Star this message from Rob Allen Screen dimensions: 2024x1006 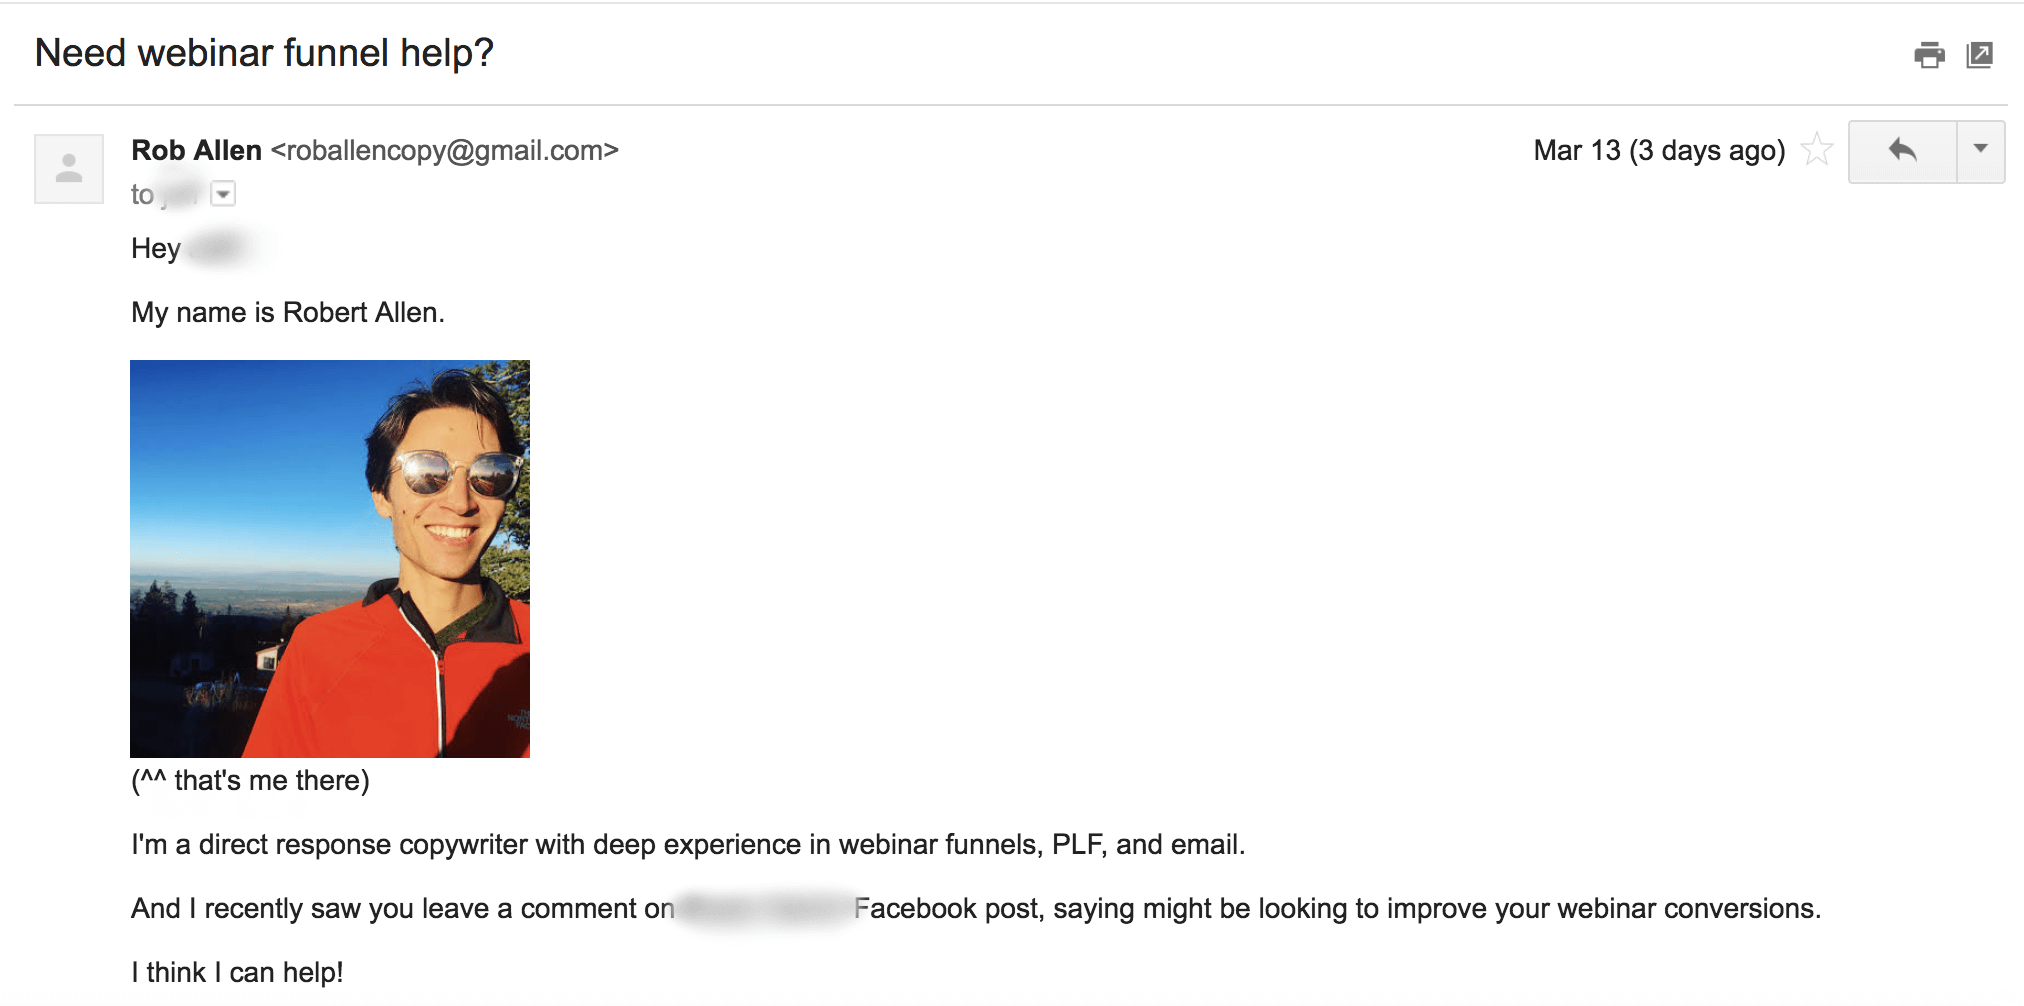coord(1817,150)
